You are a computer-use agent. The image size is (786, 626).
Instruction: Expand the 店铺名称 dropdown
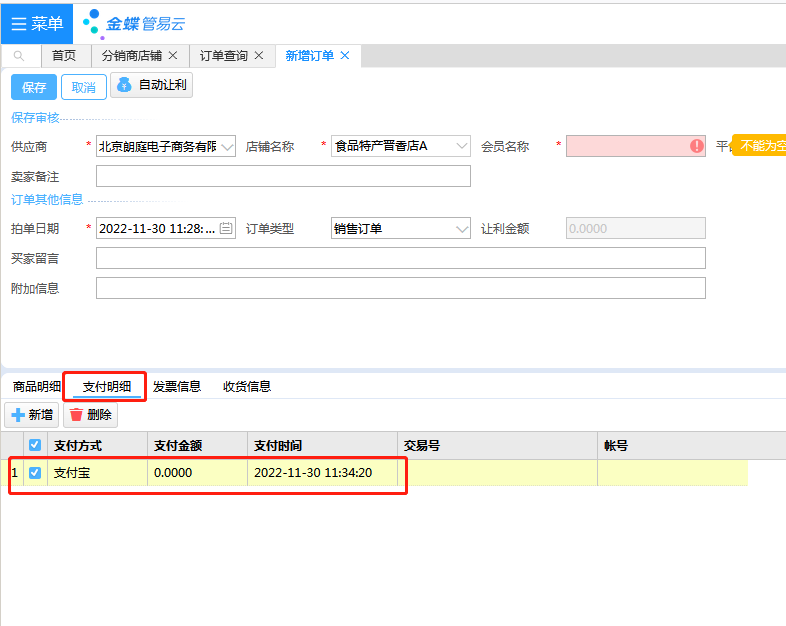coord(461,147)
